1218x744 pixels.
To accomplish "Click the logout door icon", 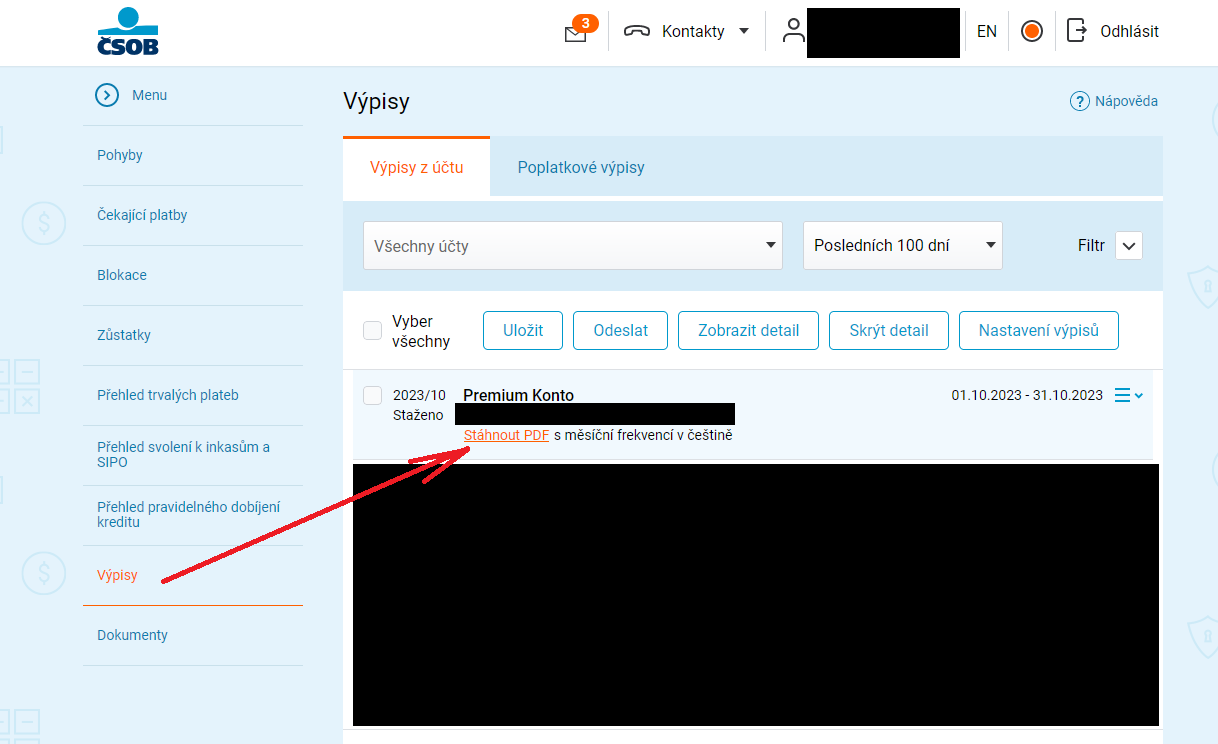I will (1076, 31).
